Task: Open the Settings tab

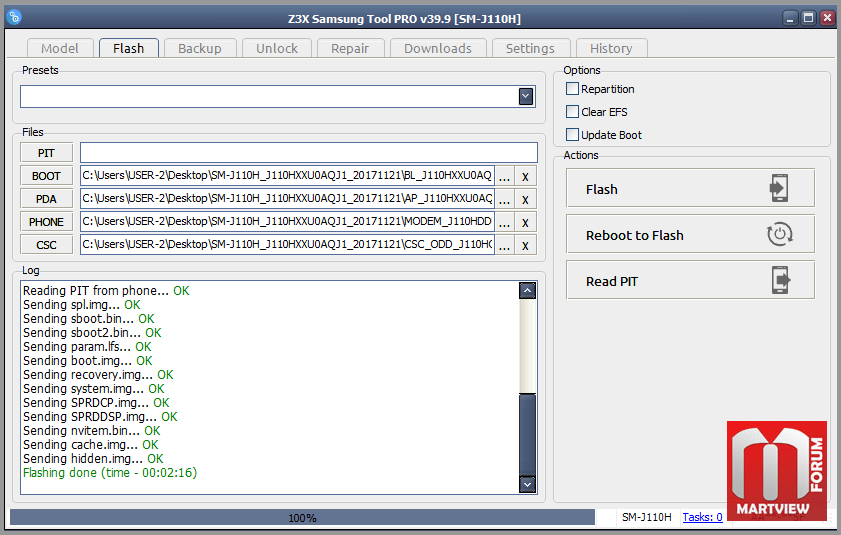Action: [530, 48]
